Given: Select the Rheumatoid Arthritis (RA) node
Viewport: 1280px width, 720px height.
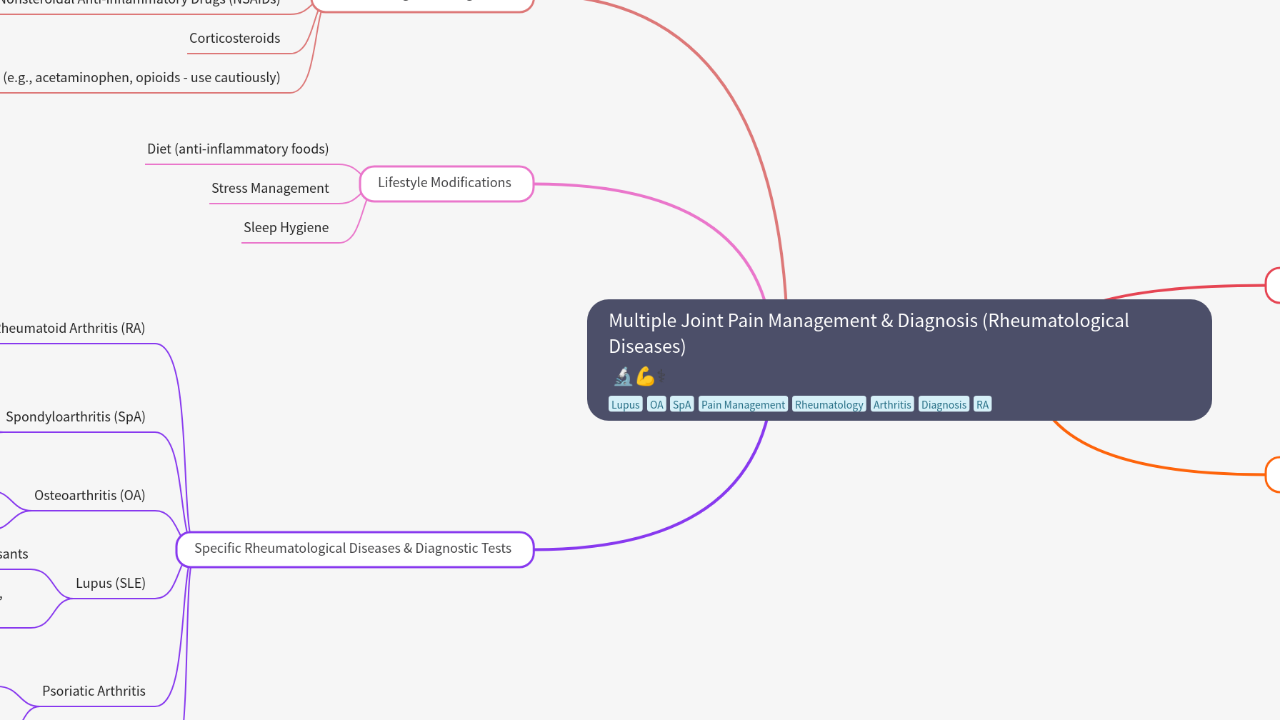Looking at the screenshot, I should coord(72,328).
